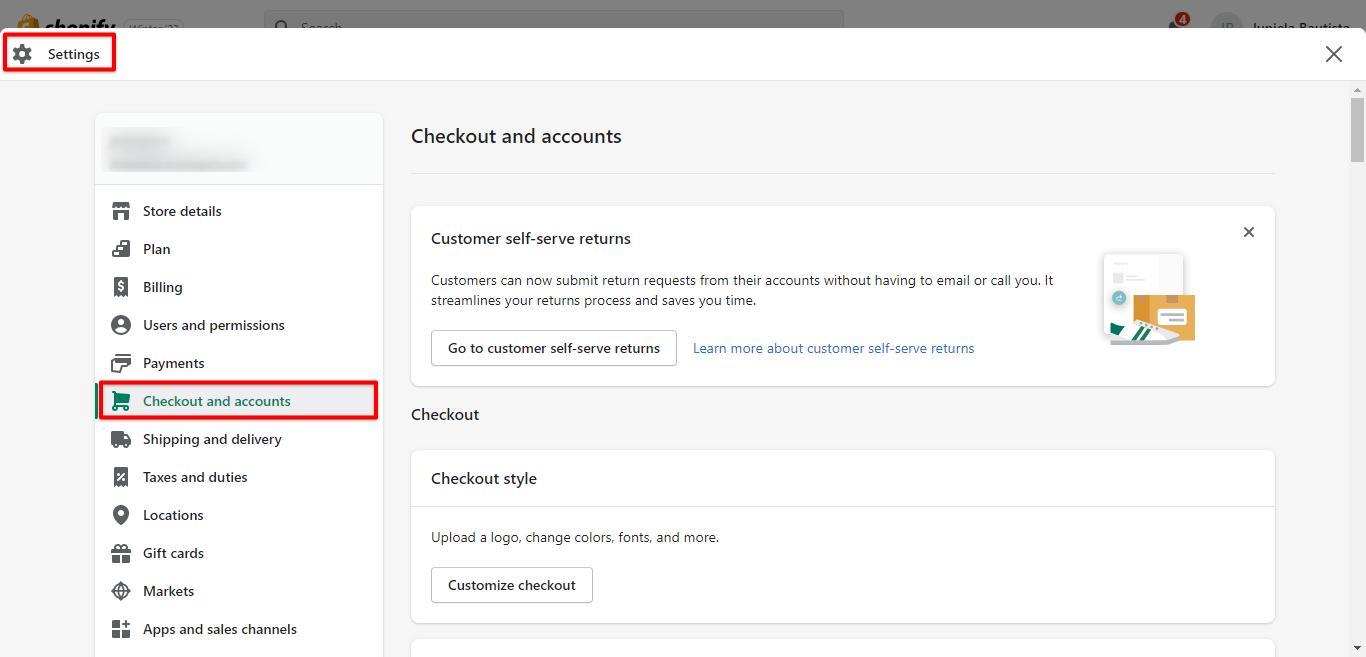The width and height of the screenshot is (1366, 657).
Task: Click the Taxes and duties percent icon
Action: 121,477
